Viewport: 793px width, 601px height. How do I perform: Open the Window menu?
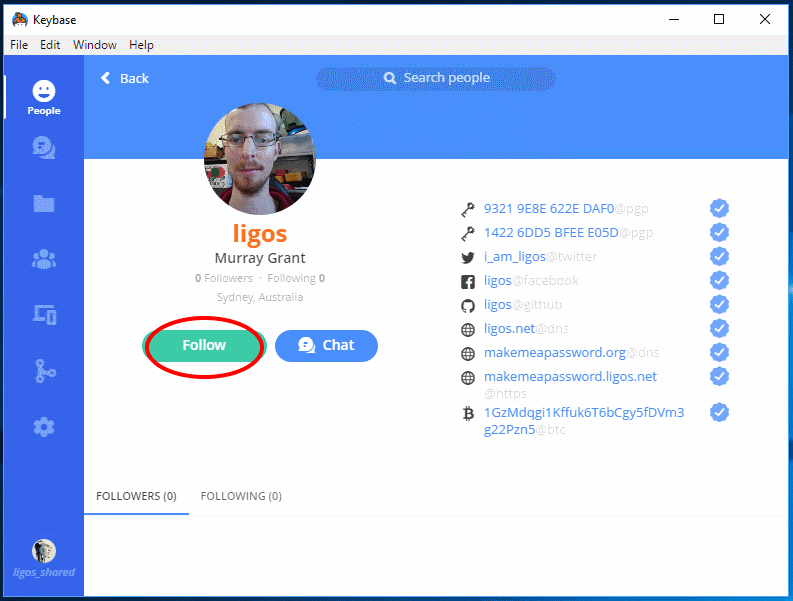(x=95, y=45)
